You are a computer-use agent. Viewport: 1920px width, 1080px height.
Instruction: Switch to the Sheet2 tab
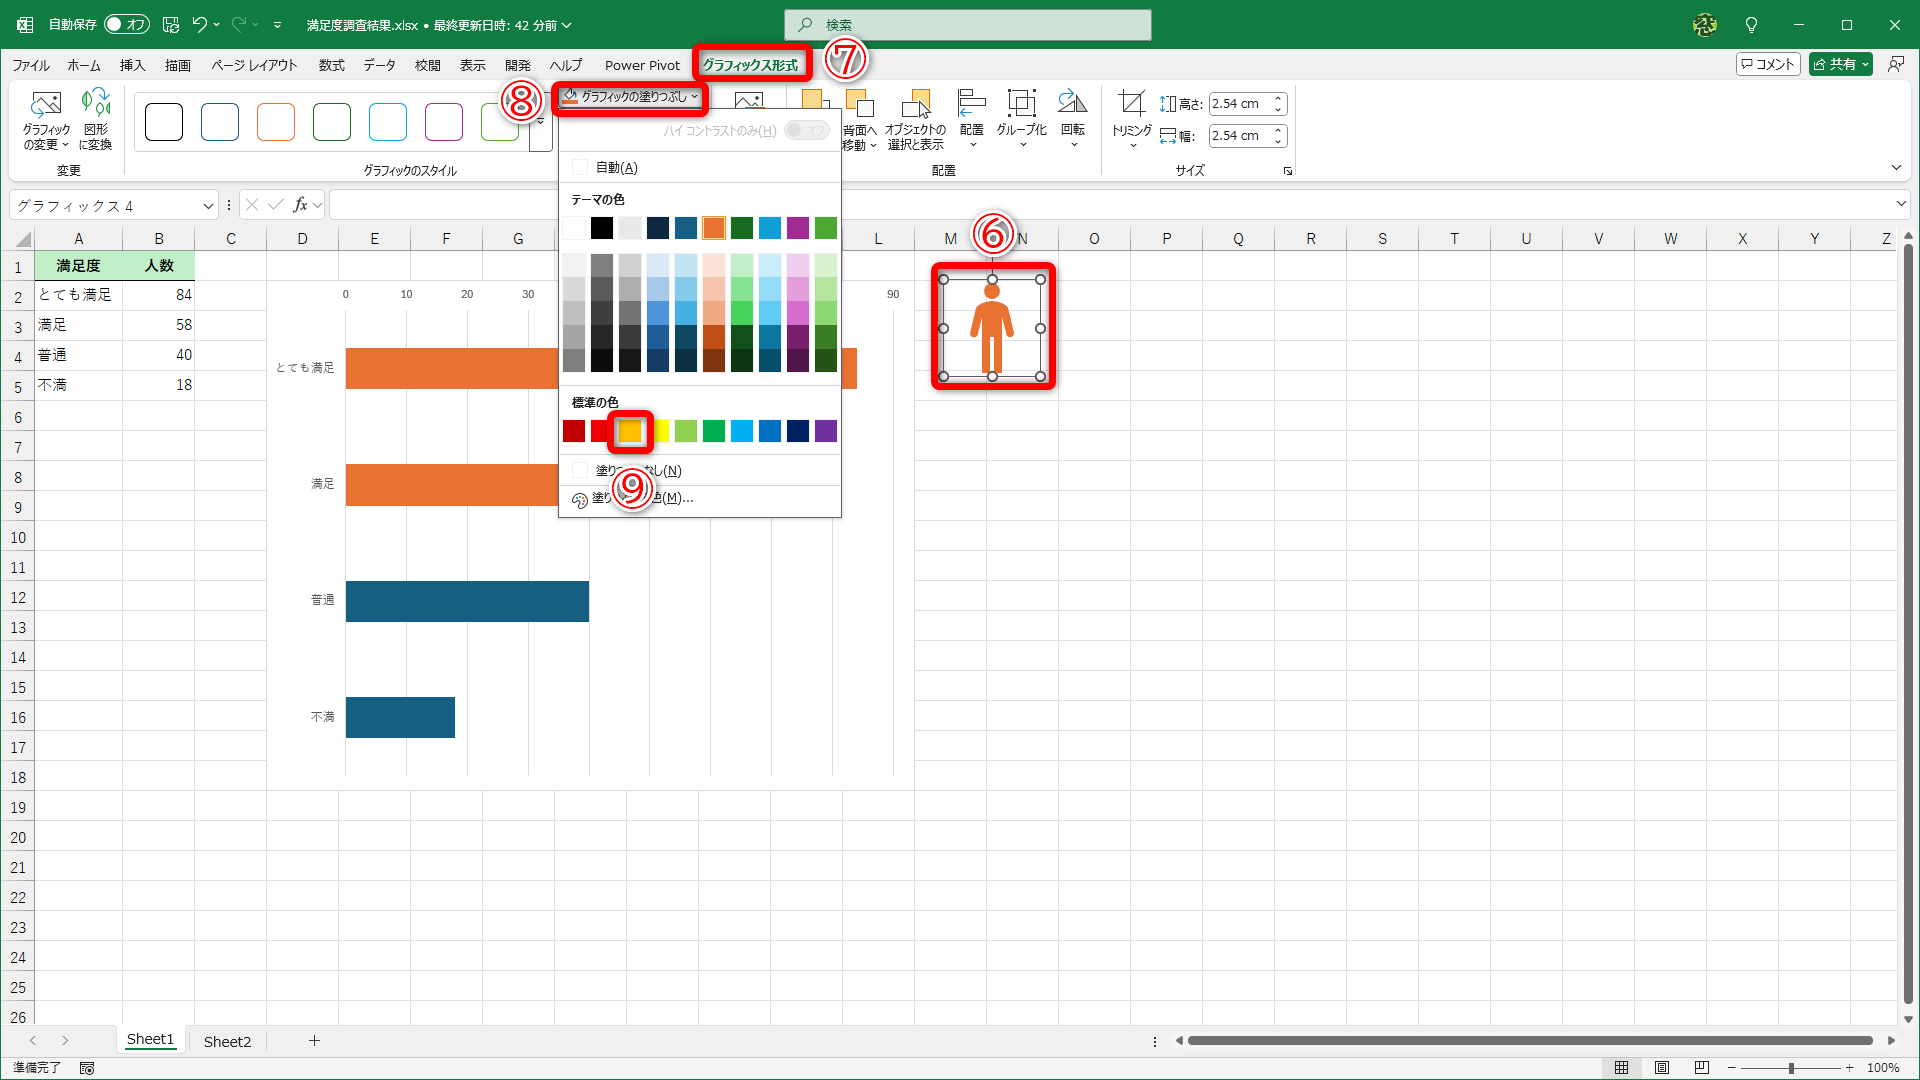click(x=227, y=1041)
